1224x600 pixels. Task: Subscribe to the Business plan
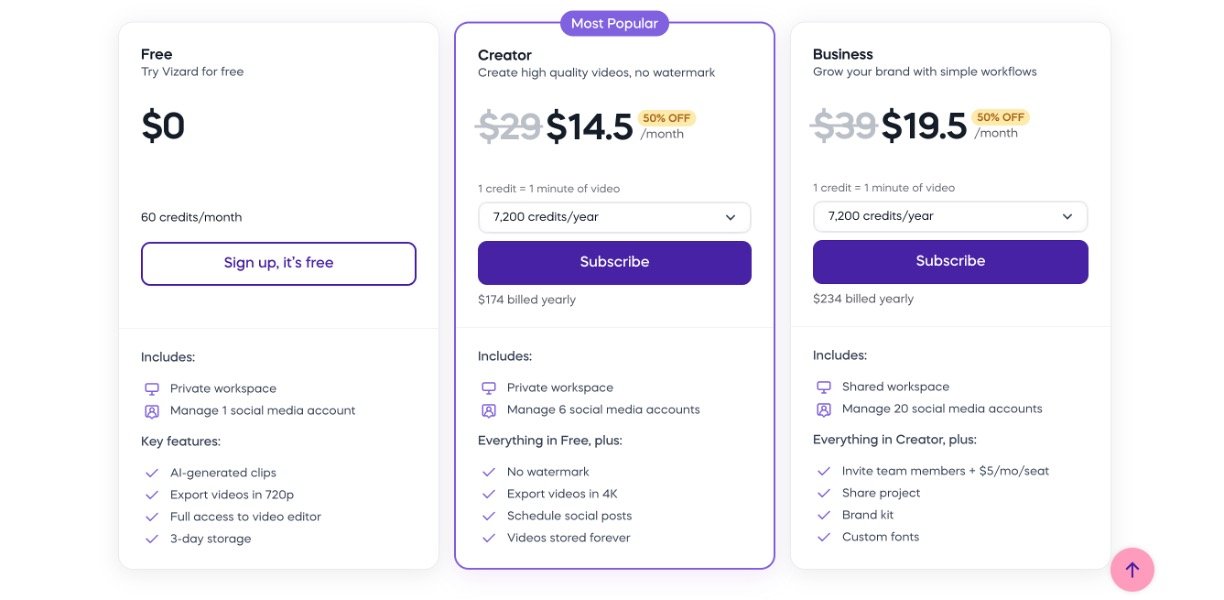click(950, 261)
